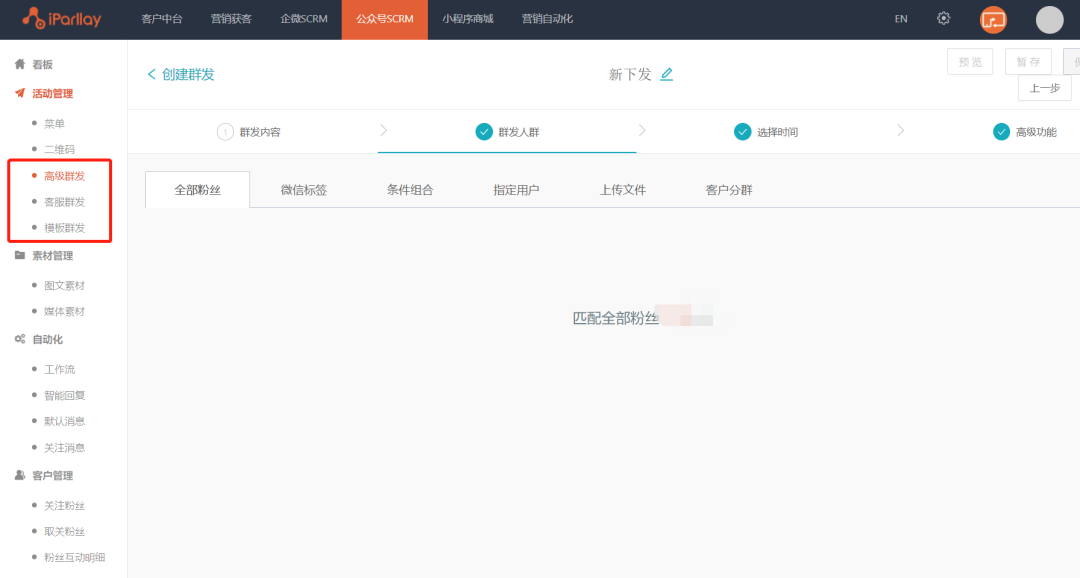Screen dimensions: 1080x578
Task: Open 工作流 in the sidebar
Action: pyautogui.click(x=59, y=370)
